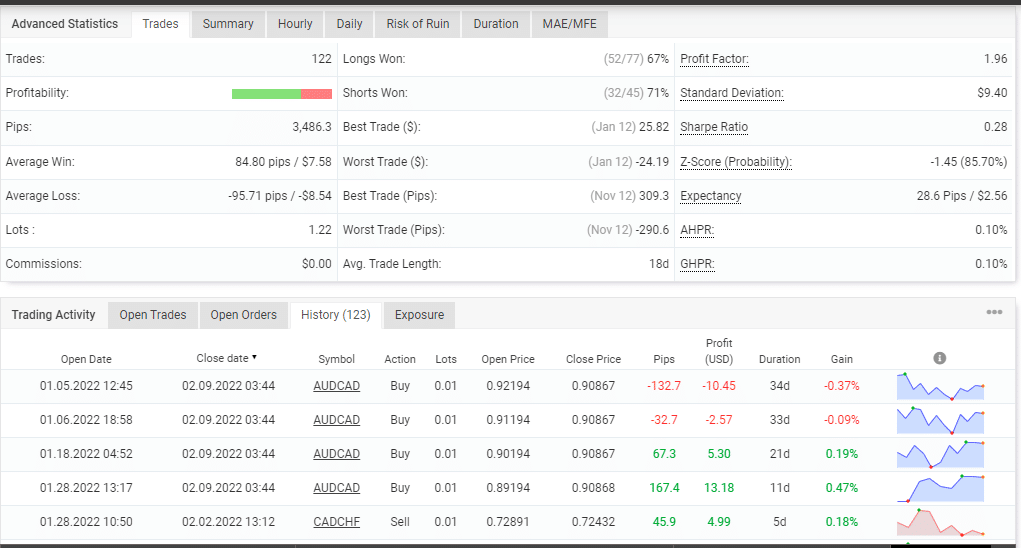The width and height of the screenshot is (1021, 548).
Task: Open the Duration tab
Action: 496,24
